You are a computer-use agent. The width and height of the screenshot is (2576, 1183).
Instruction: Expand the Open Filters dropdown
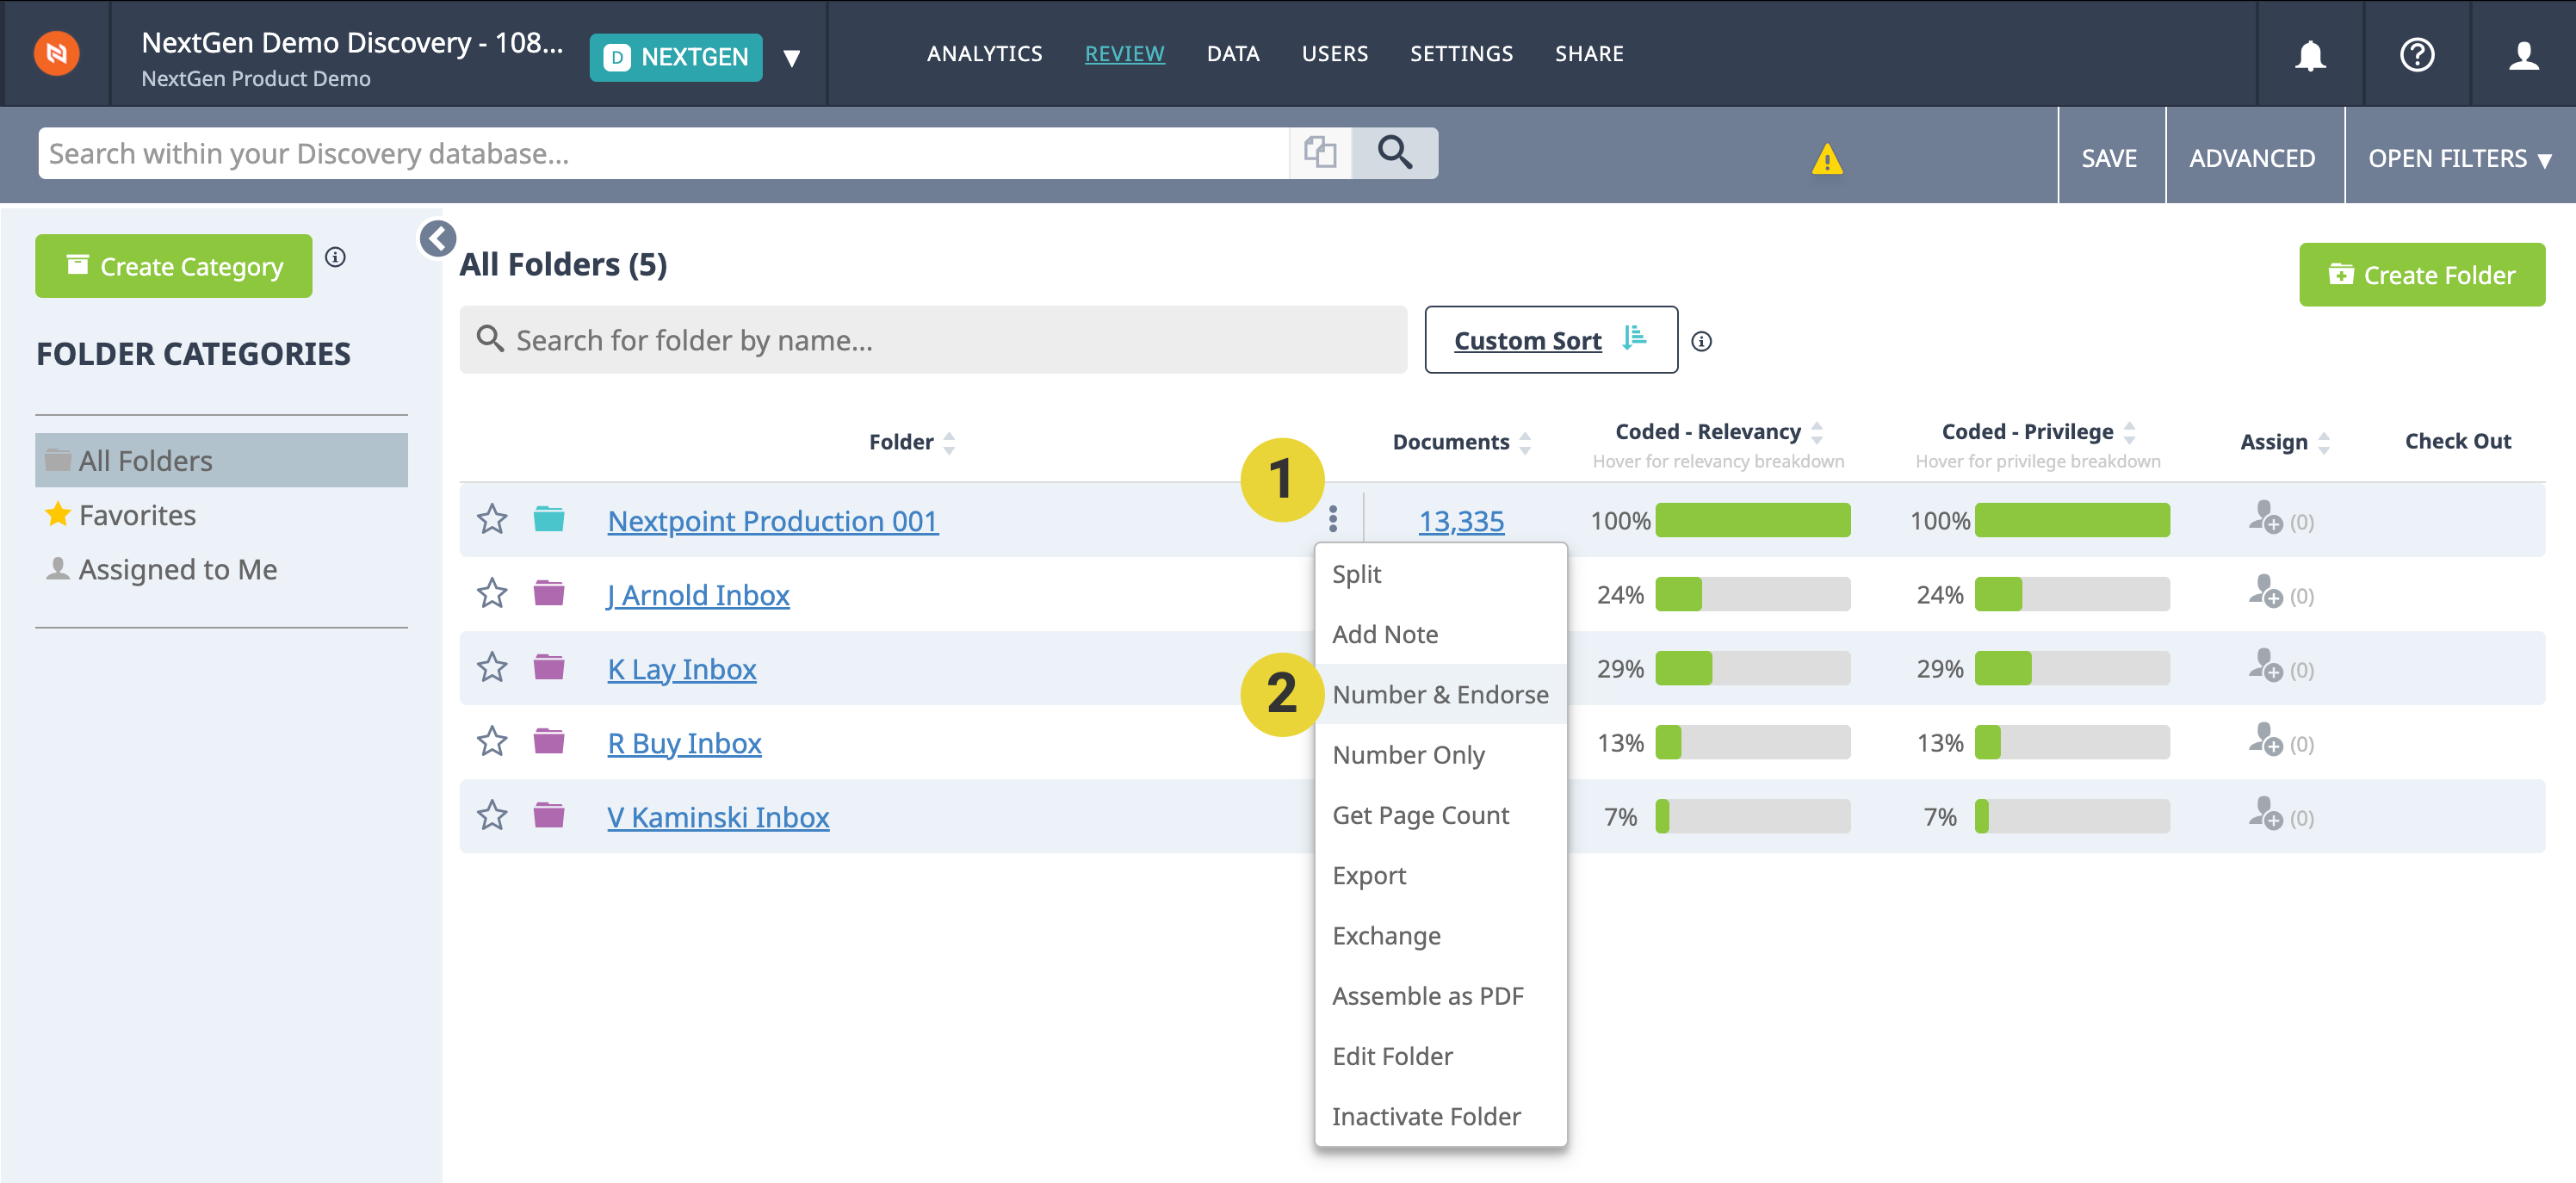click(2459, 158)
